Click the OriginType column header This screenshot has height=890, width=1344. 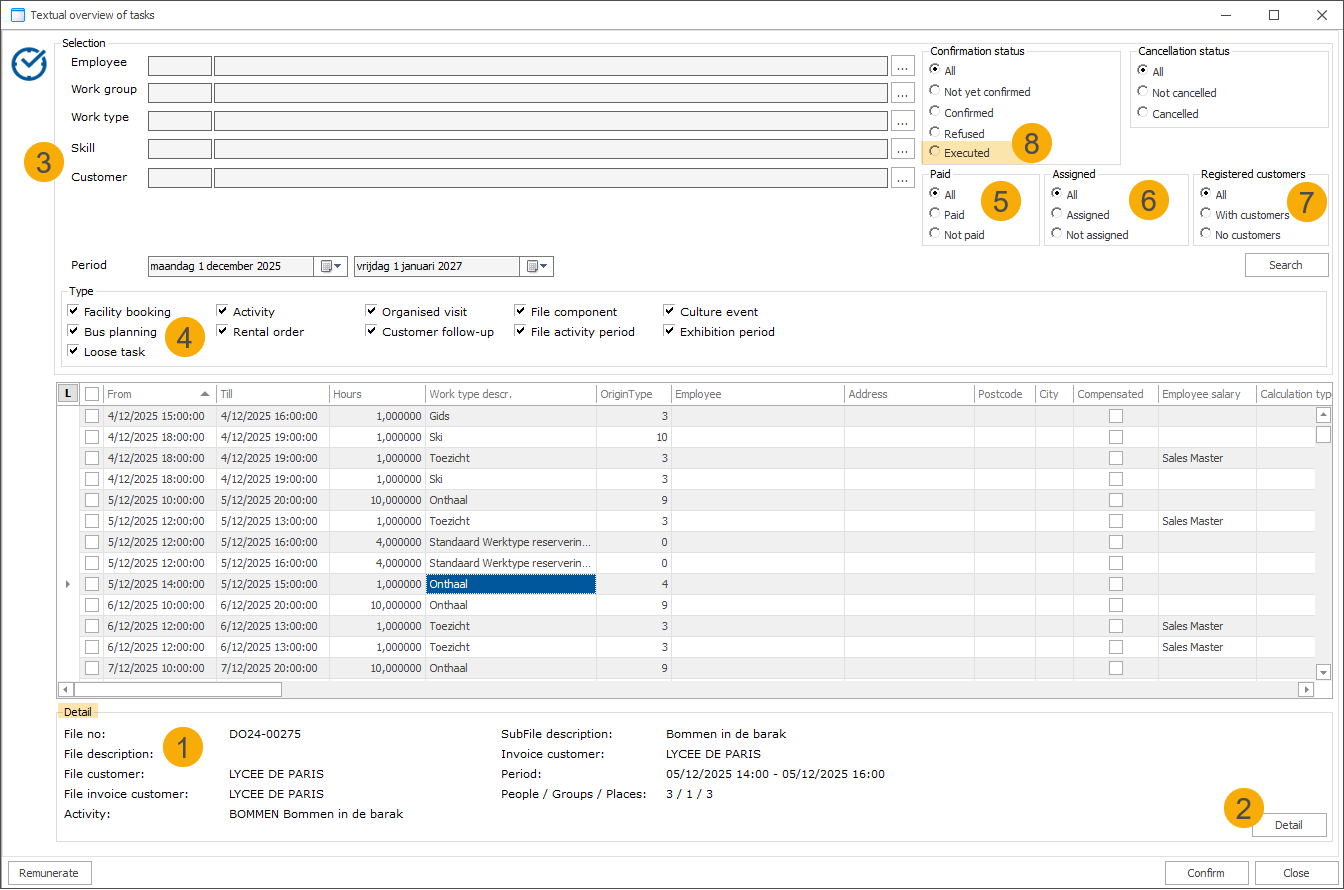[633, 394]
